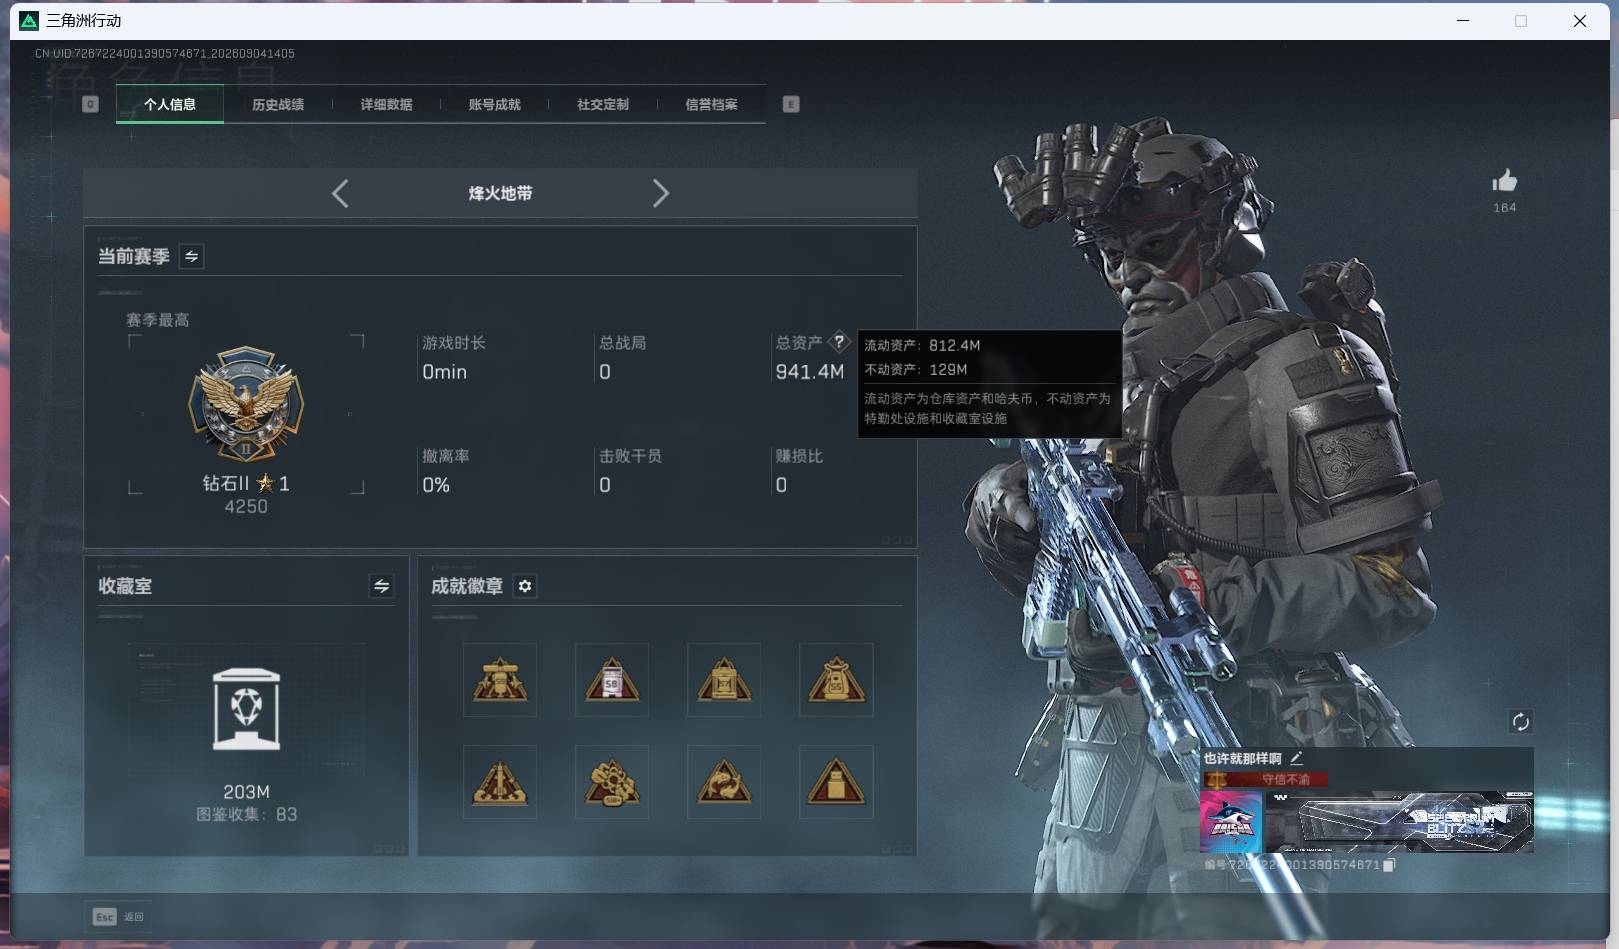Click the 三角洲行动 app icon in title bar
This screenshot has width=1619, height=949.
pos(29,20)
